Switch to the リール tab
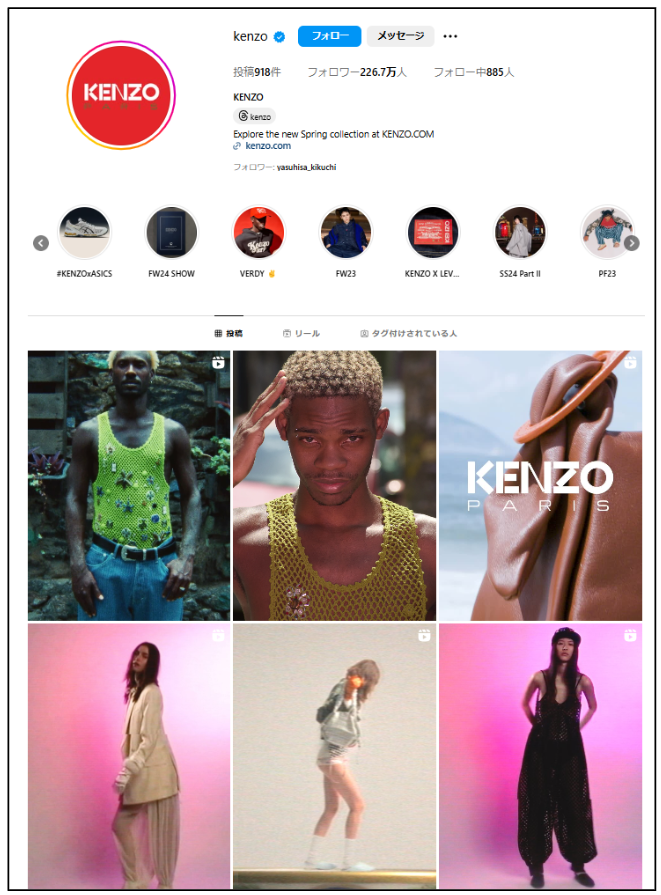The height and width of the screenshot is (895, 661). tap(301, 333)
